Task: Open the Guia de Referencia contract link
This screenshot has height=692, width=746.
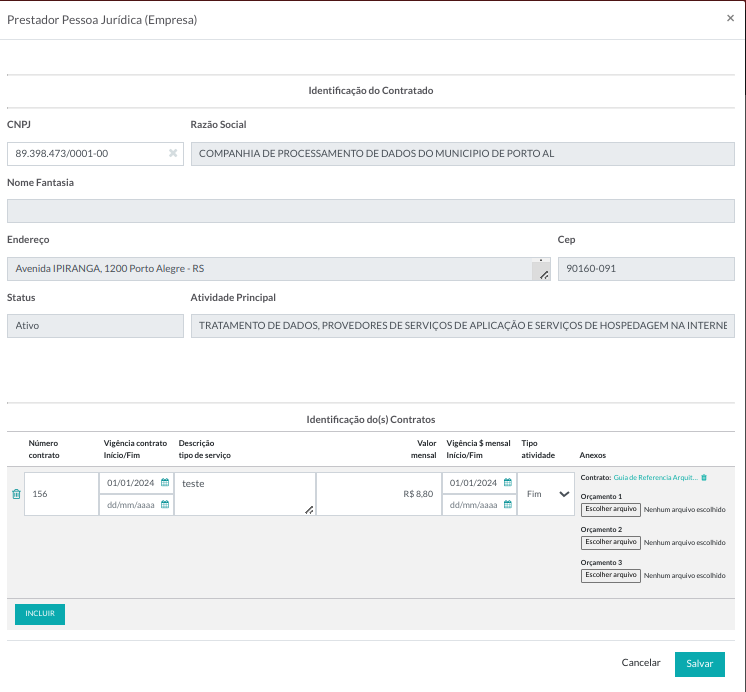Action: click(x=655, y=478)
